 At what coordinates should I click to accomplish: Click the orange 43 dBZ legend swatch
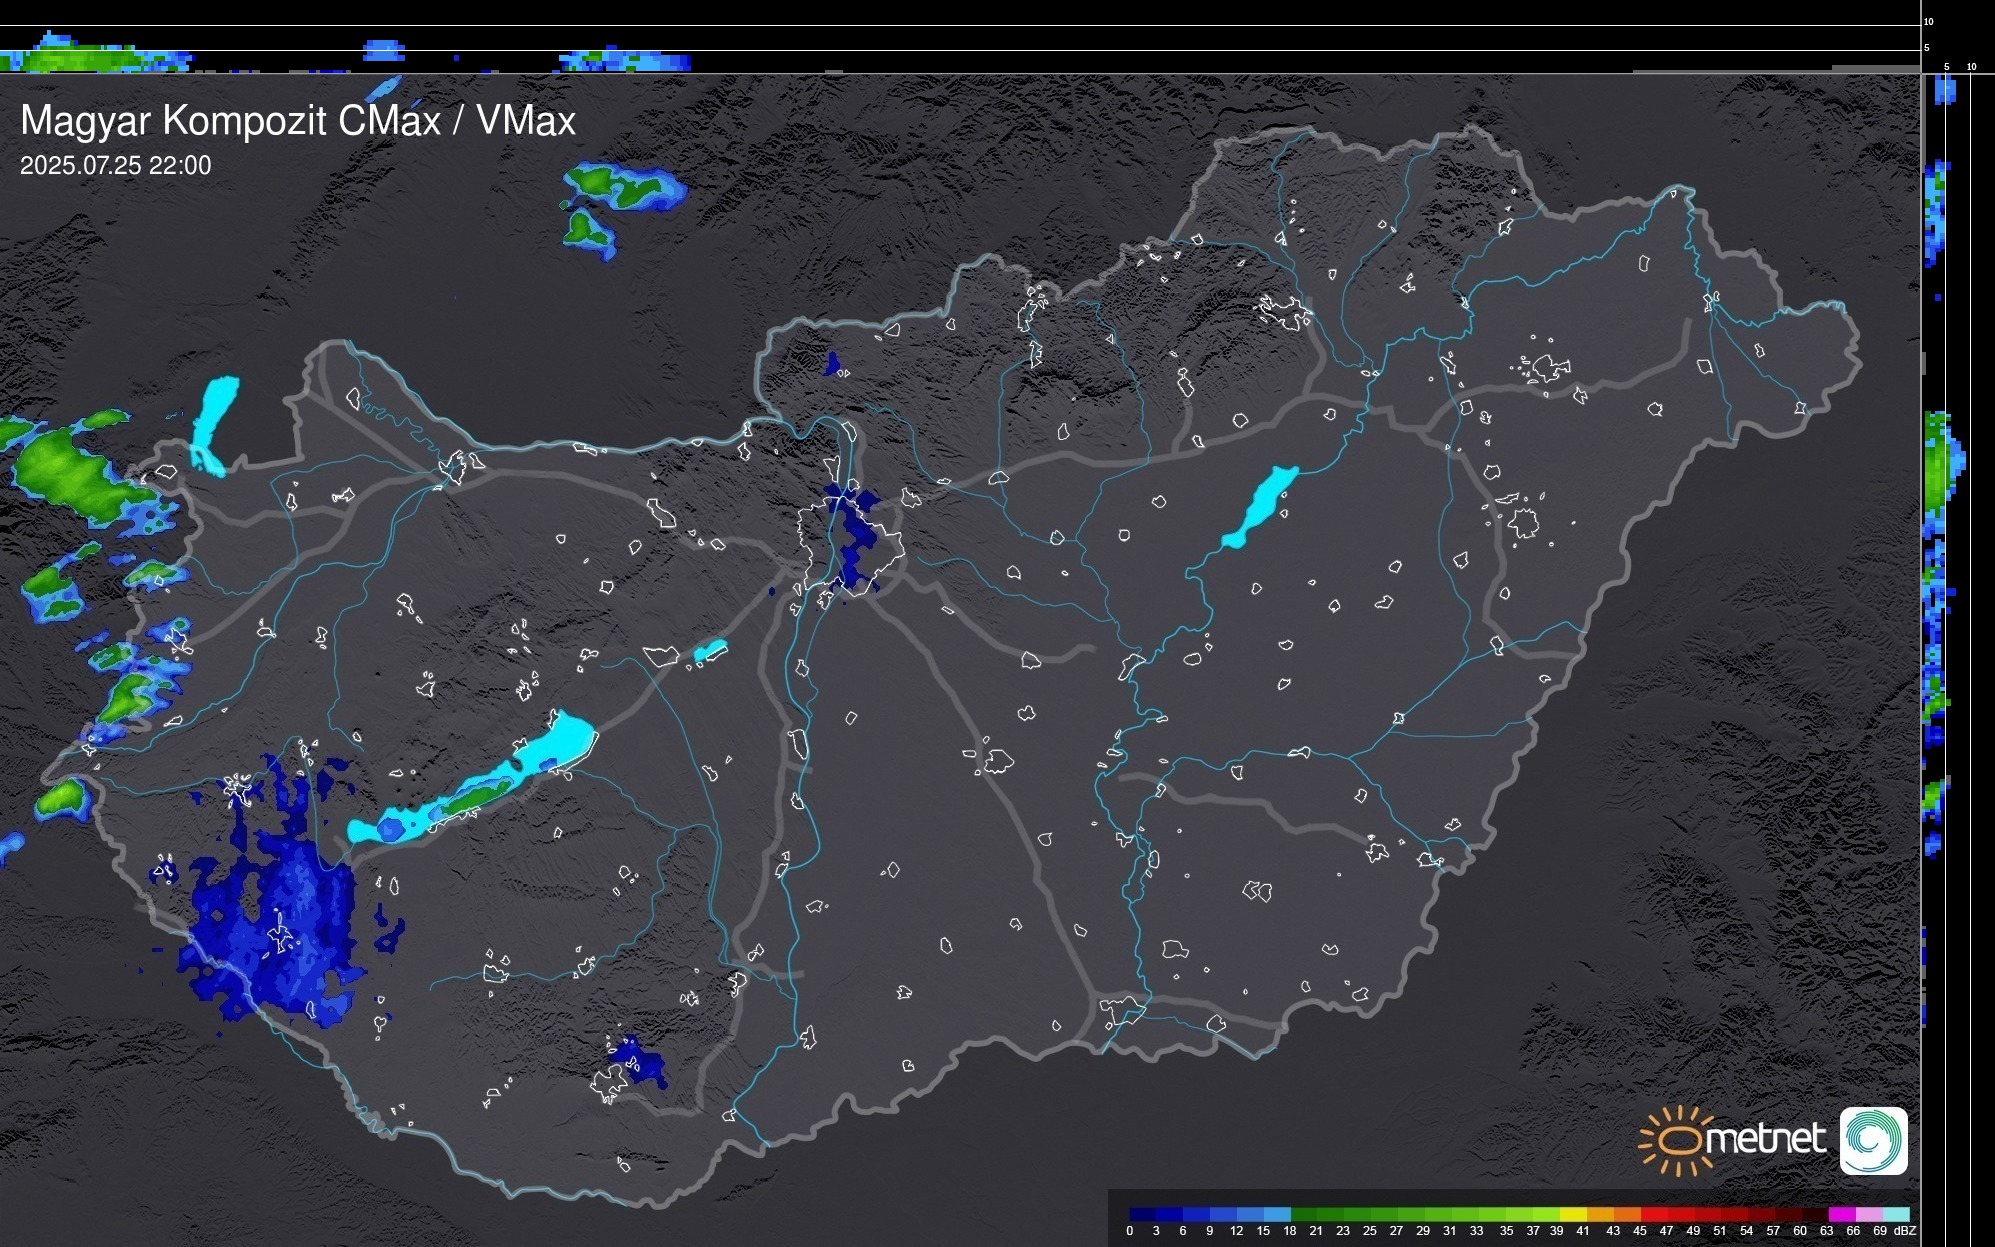click(1627, 1214)
